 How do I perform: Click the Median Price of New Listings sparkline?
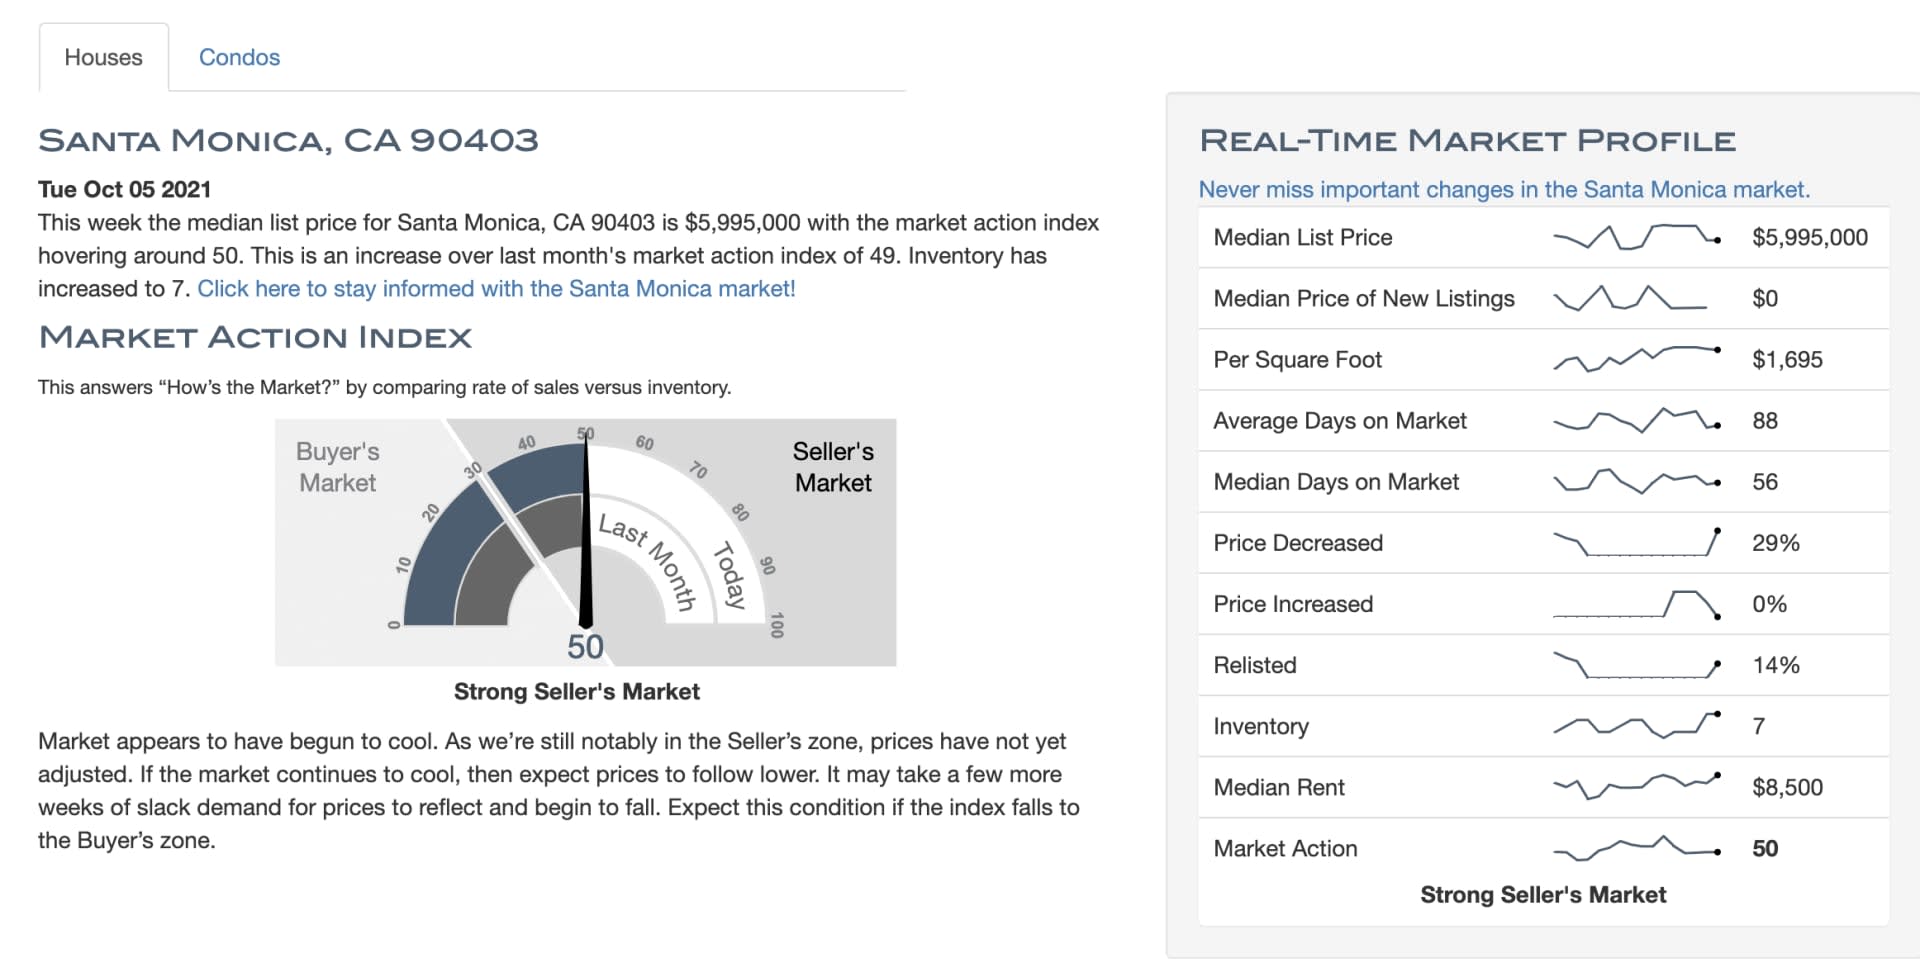1630,299
